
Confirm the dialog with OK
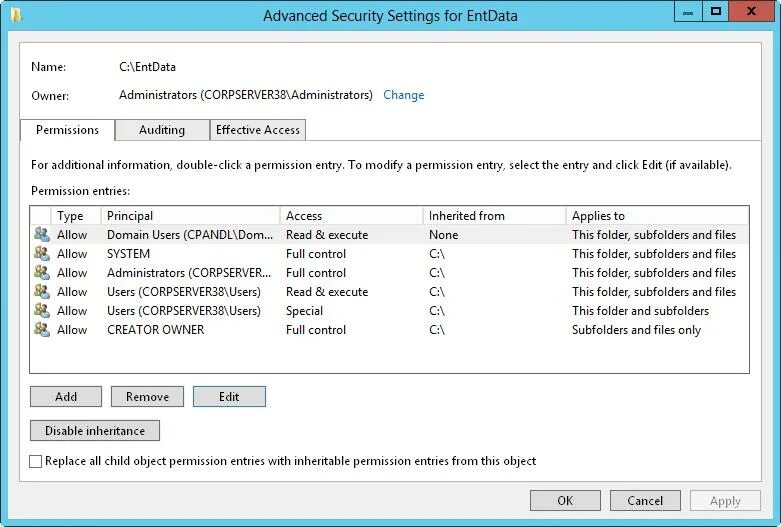point(565,501)
